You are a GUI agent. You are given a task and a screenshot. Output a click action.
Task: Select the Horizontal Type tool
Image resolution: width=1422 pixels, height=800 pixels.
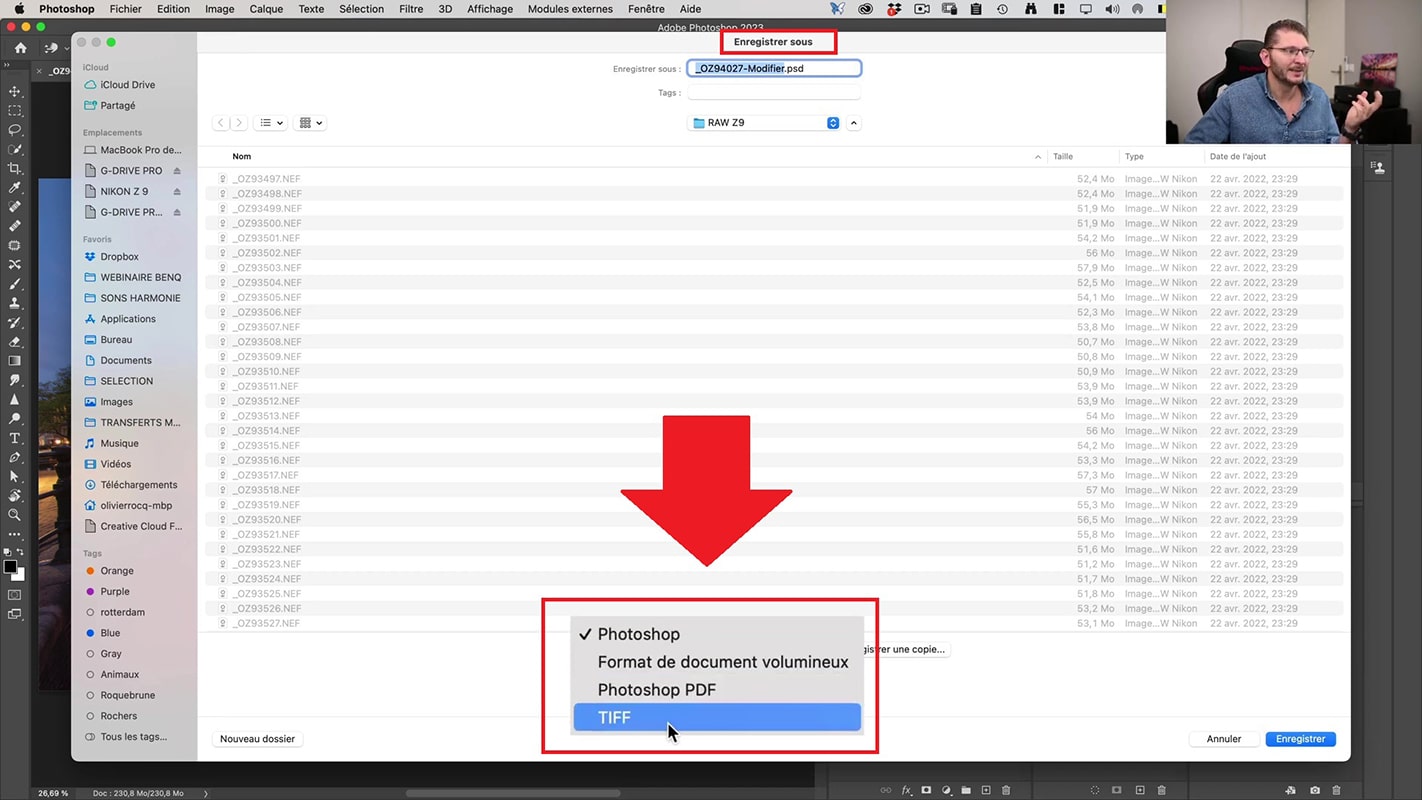[x=14, y=438]
